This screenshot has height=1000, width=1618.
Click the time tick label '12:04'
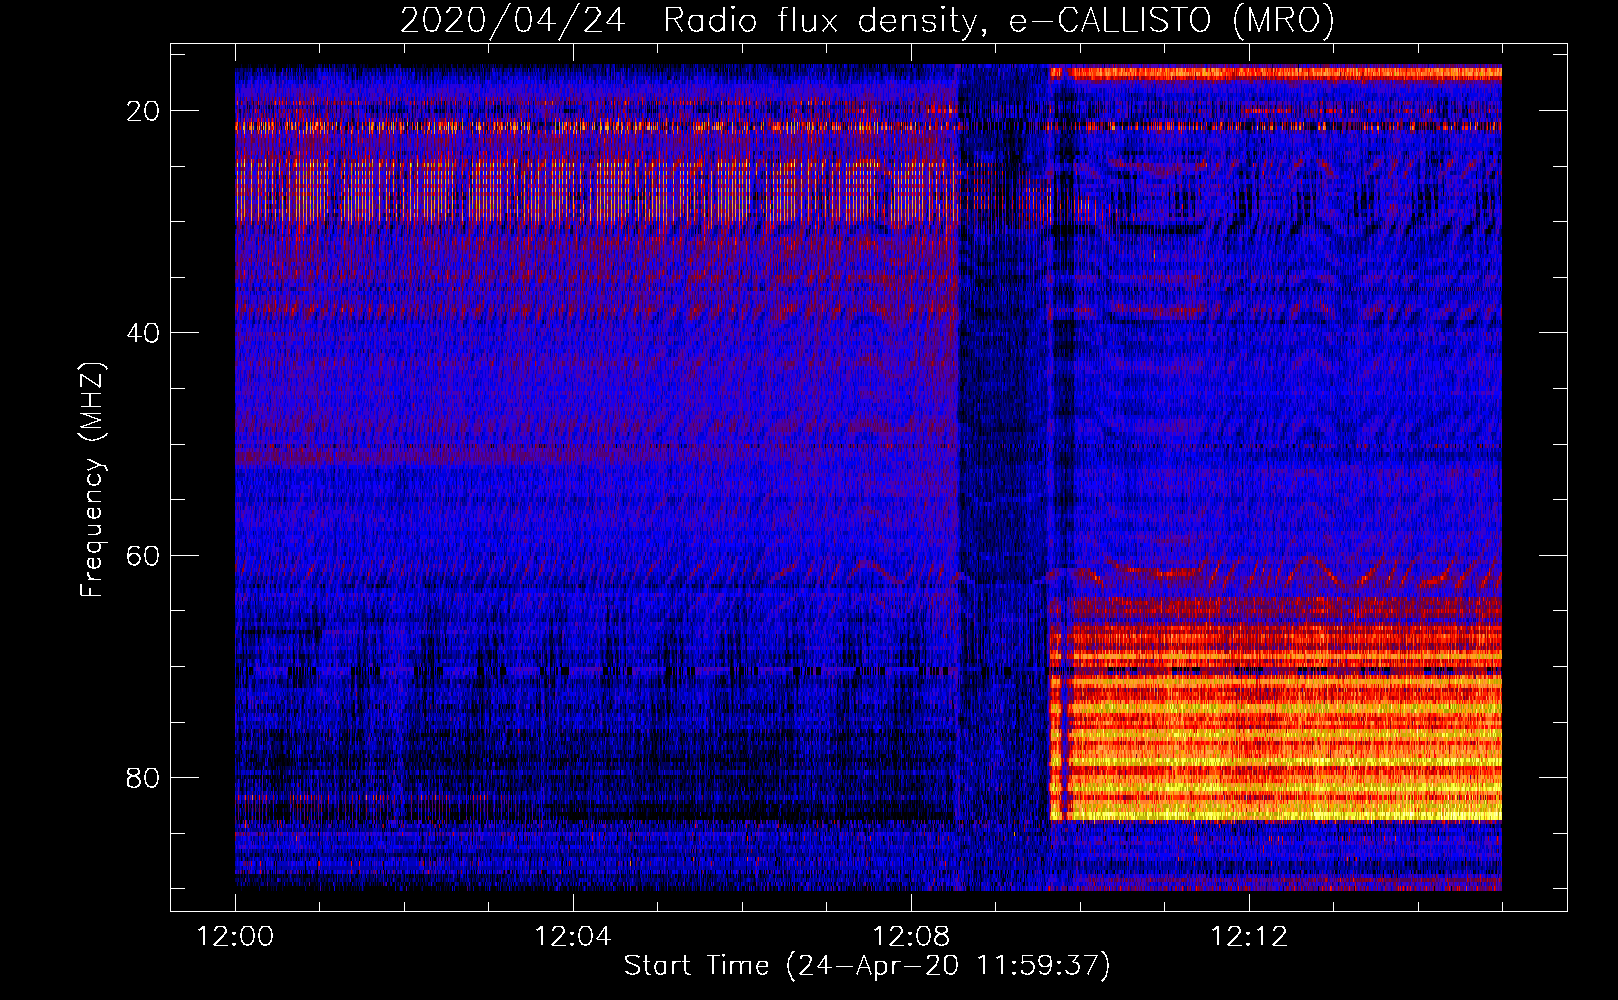point(573,937)
